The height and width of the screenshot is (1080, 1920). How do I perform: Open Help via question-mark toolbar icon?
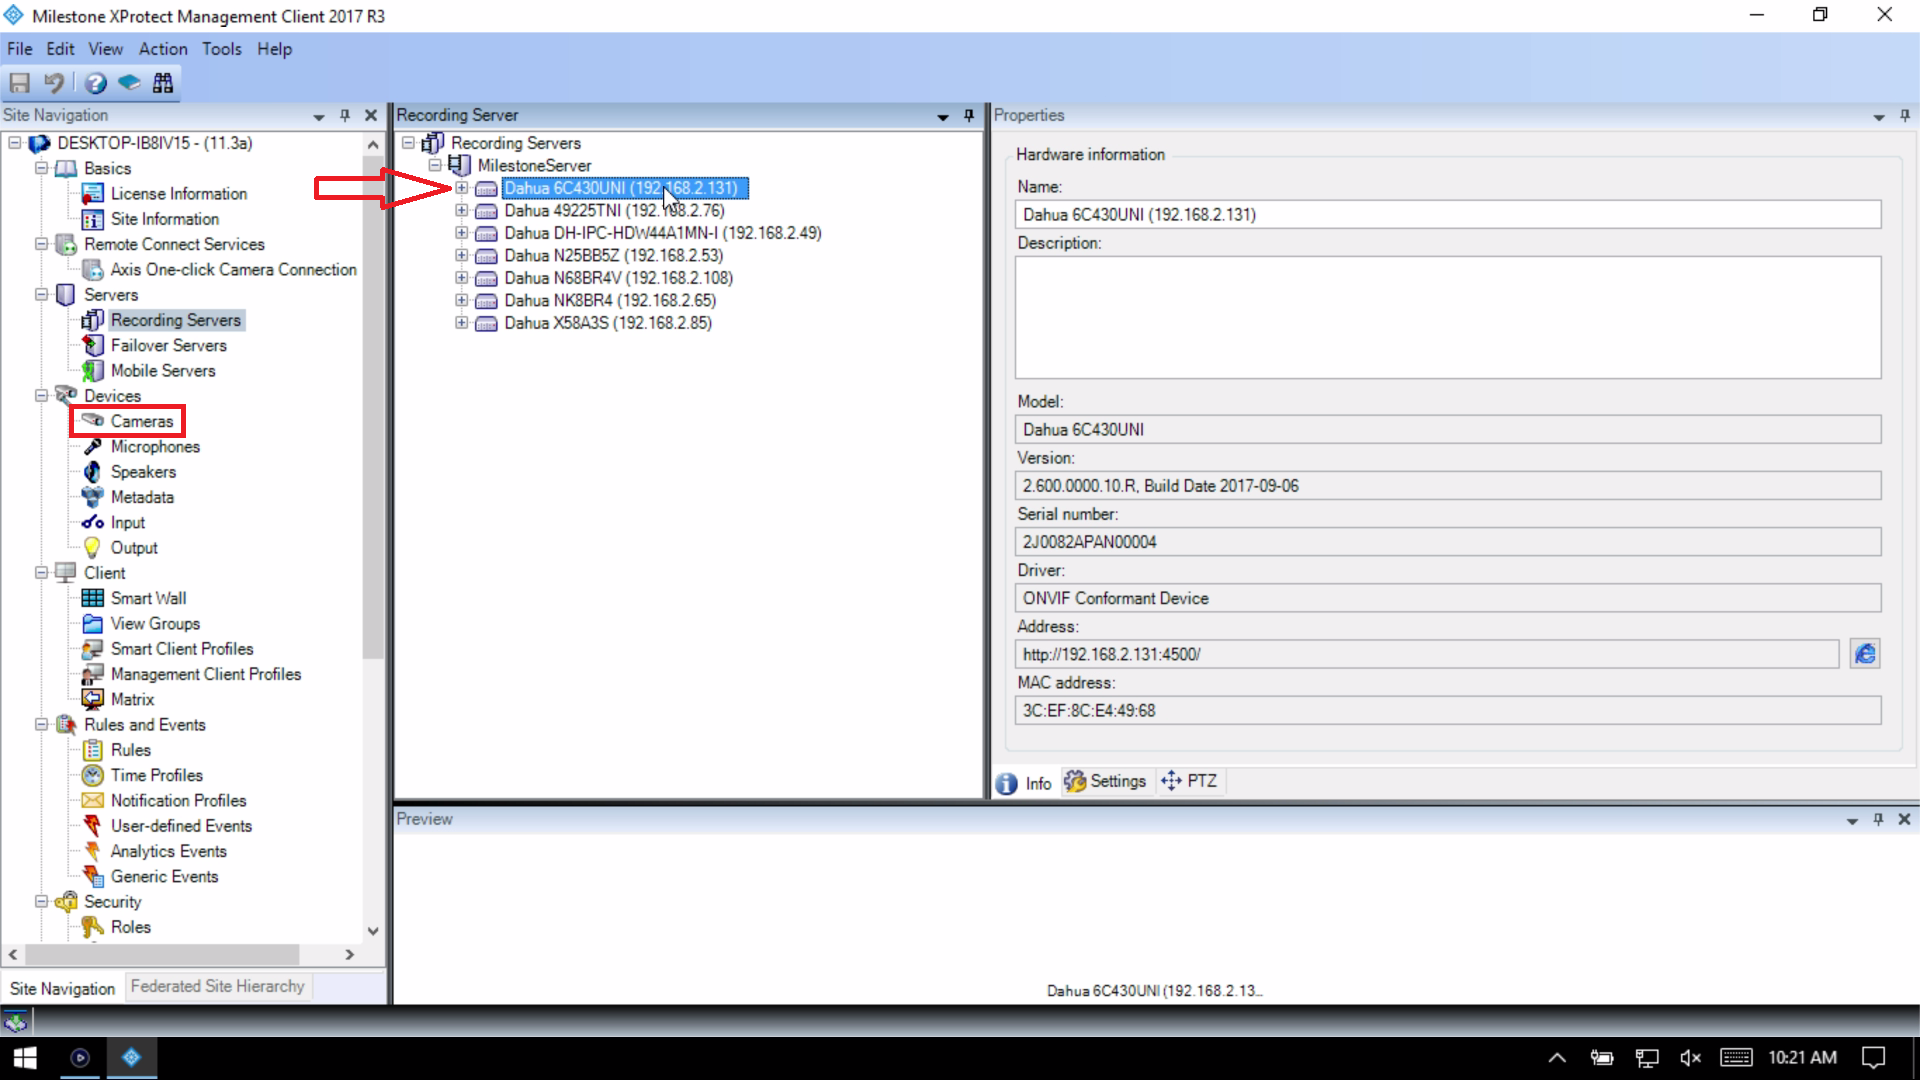click(95, 83)
